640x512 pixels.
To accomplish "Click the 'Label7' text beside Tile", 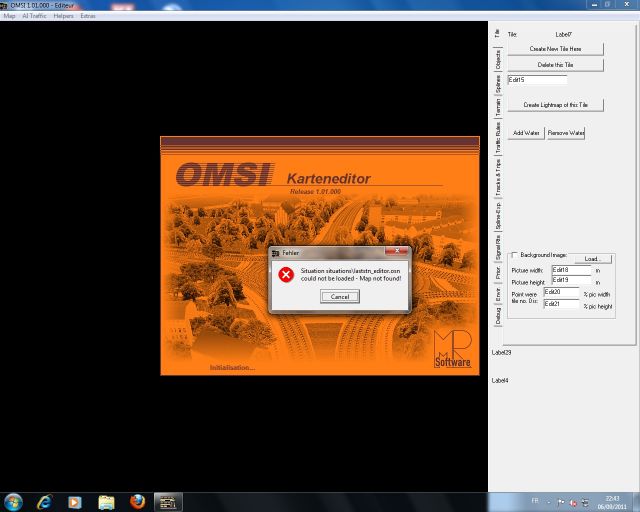I will (564, 35).
